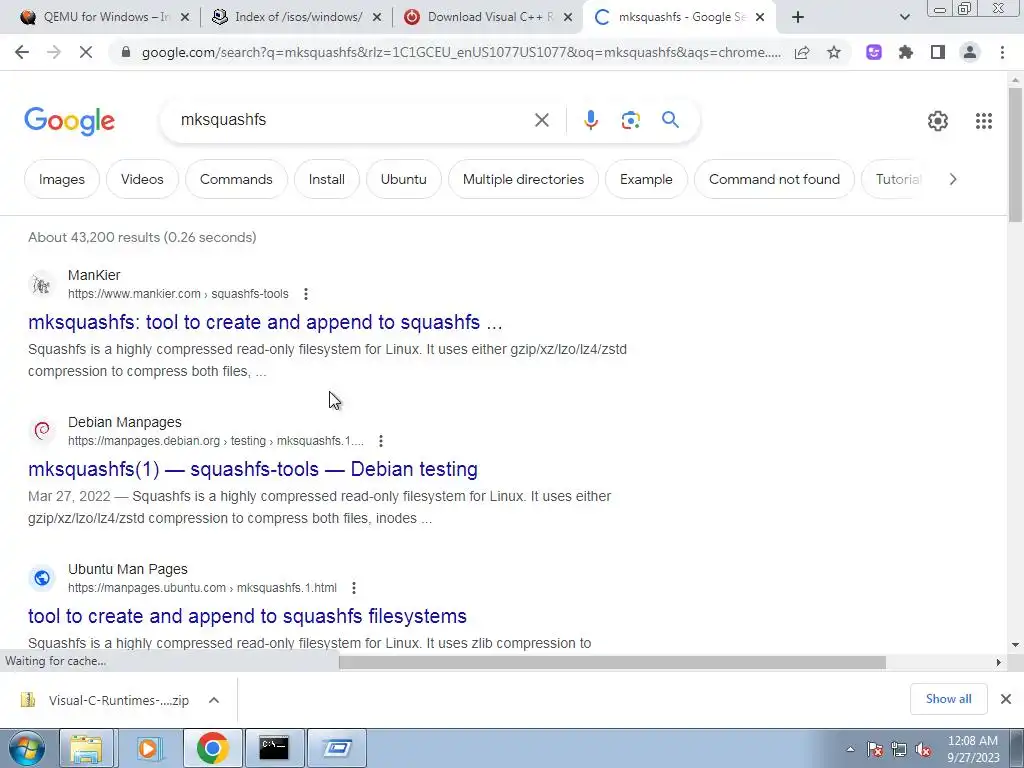The width and height of the screenshot is (1024, 768).
Task: Bookmark this page with the star
Action: point(834,52)
